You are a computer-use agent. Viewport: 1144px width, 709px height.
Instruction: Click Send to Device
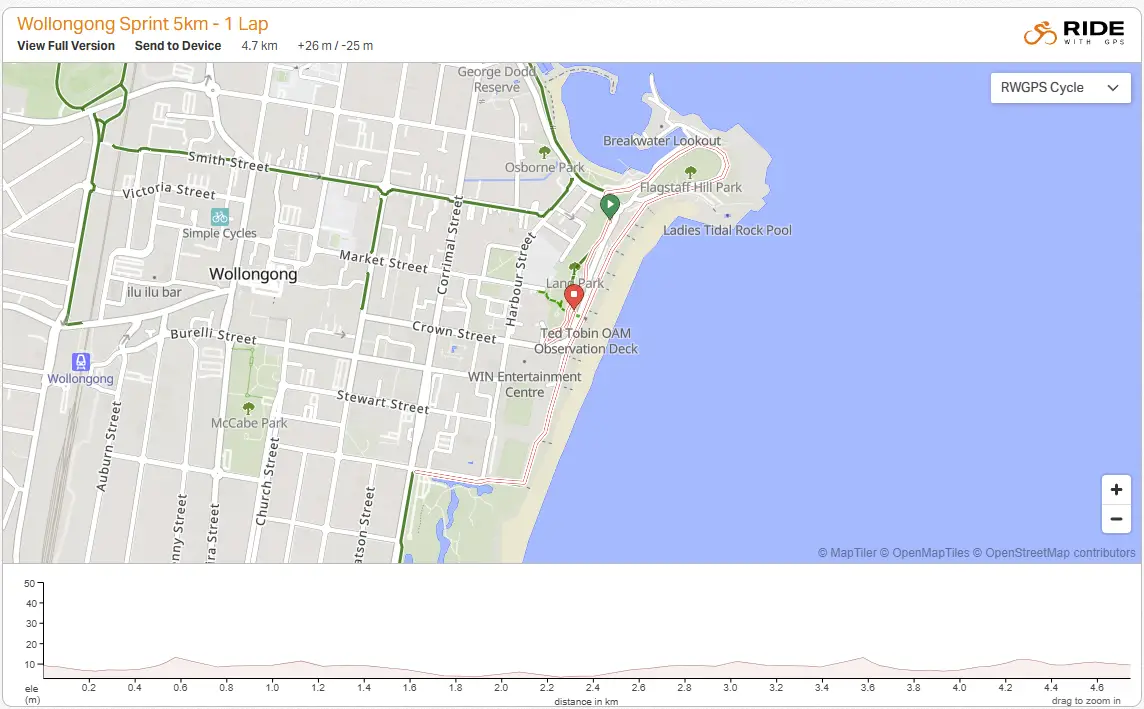point(178,45)
